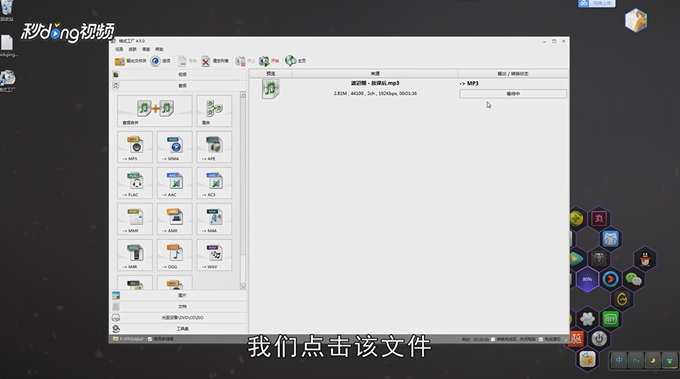Toggle the Complete Notify checkbox
The image size is (680, 379).
[541, 339]
